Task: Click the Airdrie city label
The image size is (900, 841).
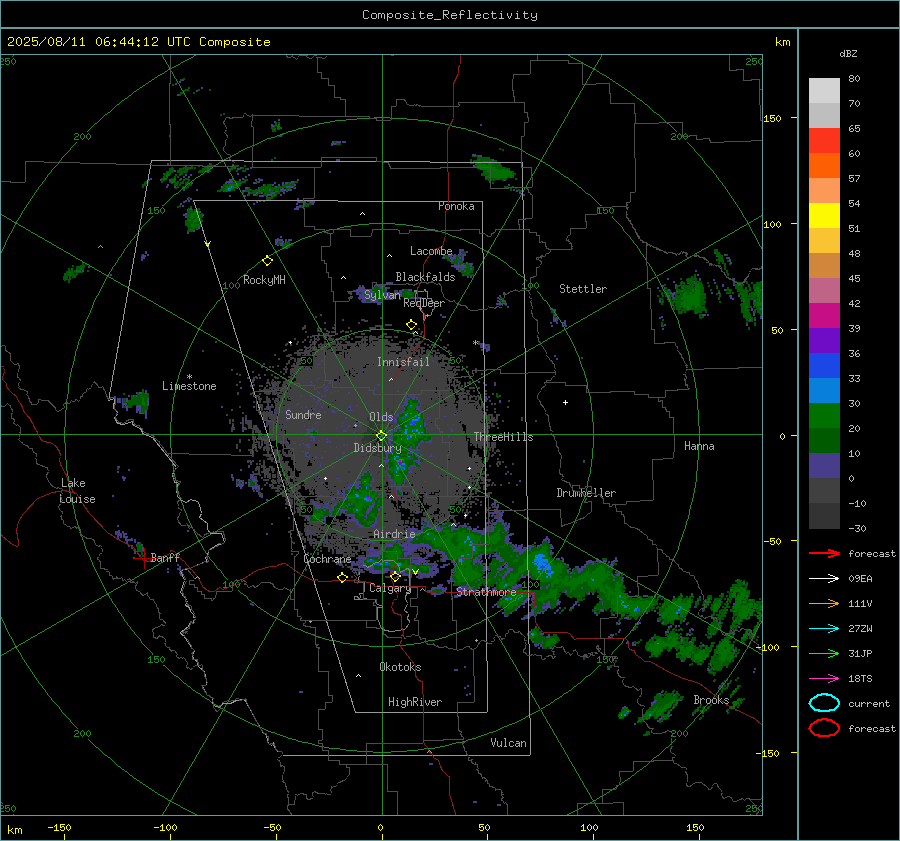Action: pyautogui.click(x=394, y=534)
